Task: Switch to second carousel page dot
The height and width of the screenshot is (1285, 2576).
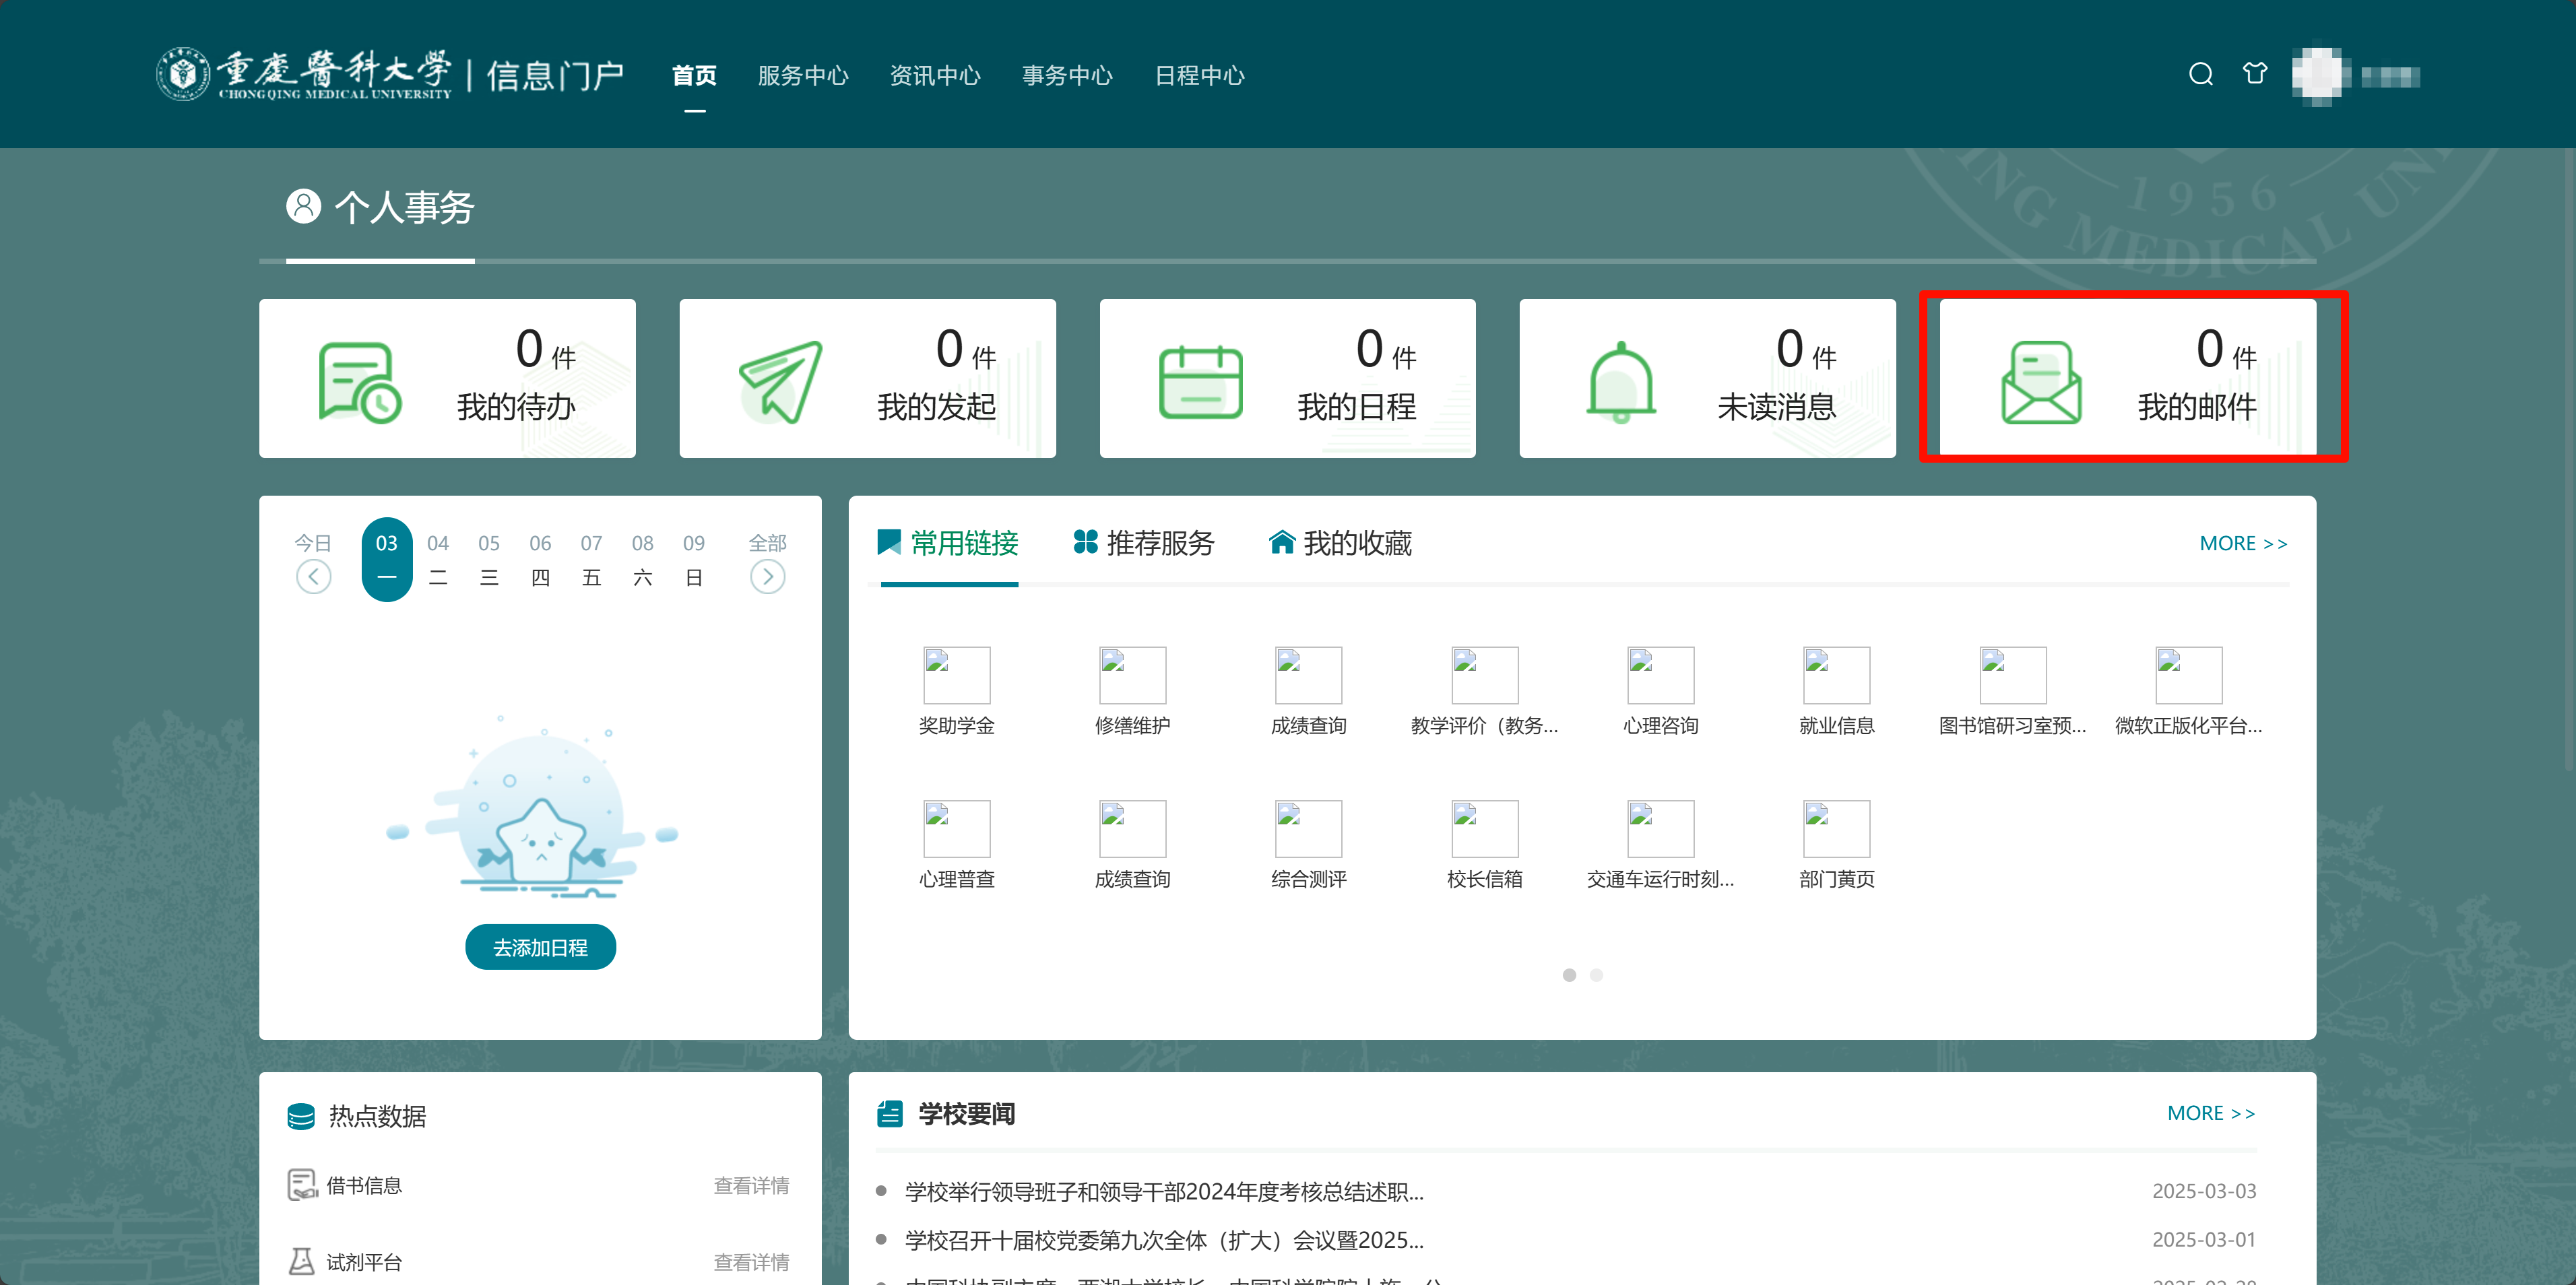Action: (1596, 975)
